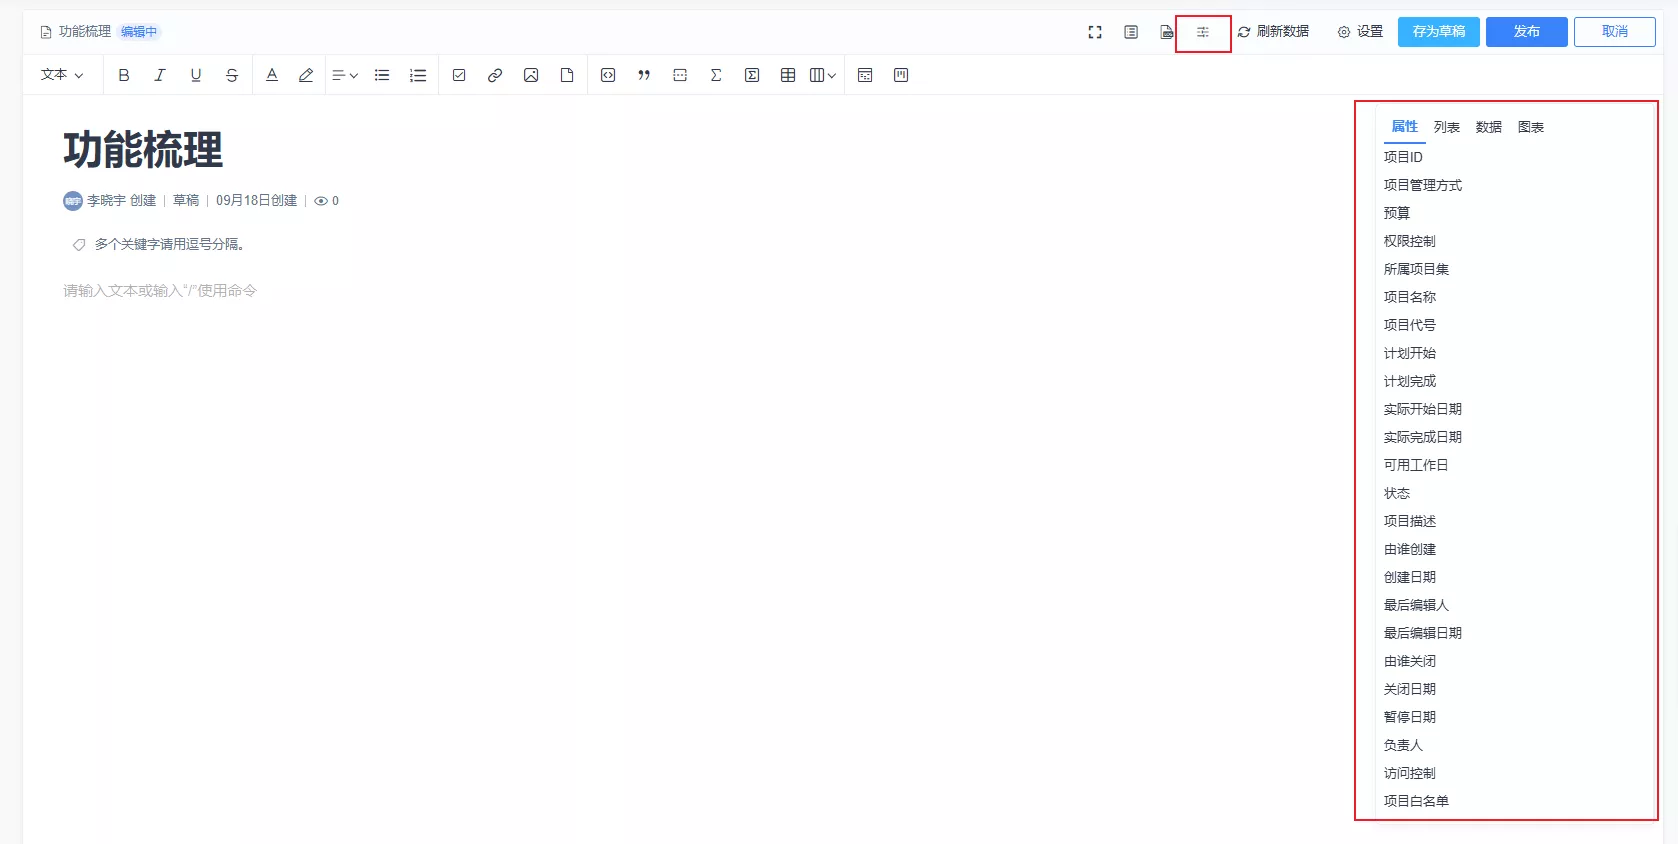
Task: Switch to fullscreen editing mode
Action: (1095, 32)
